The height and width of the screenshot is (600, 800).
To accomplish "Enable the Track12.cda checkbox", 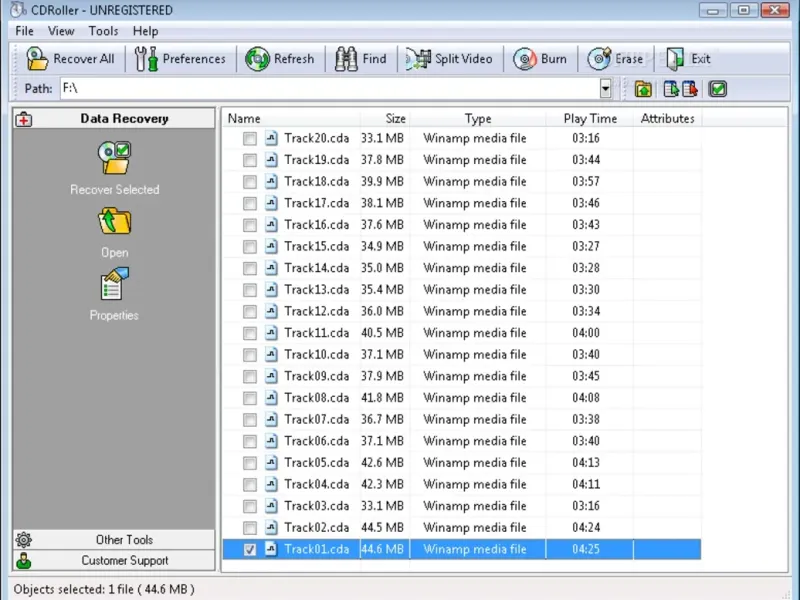I will coord(249,311).
